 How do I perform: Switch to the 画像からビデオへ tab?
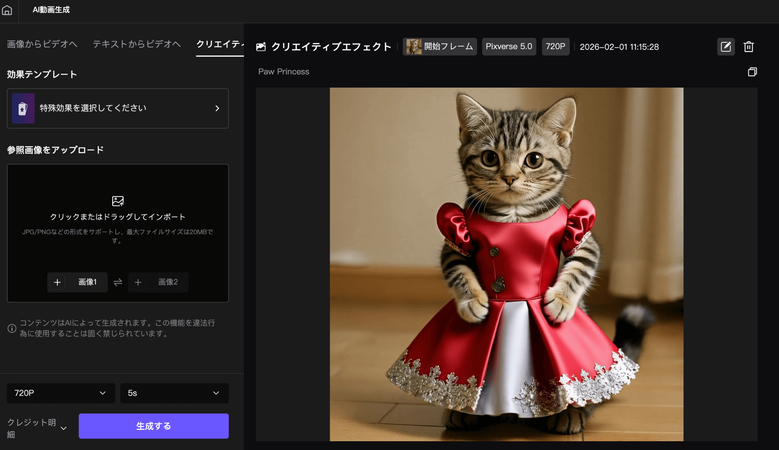[x=42, y=44]
